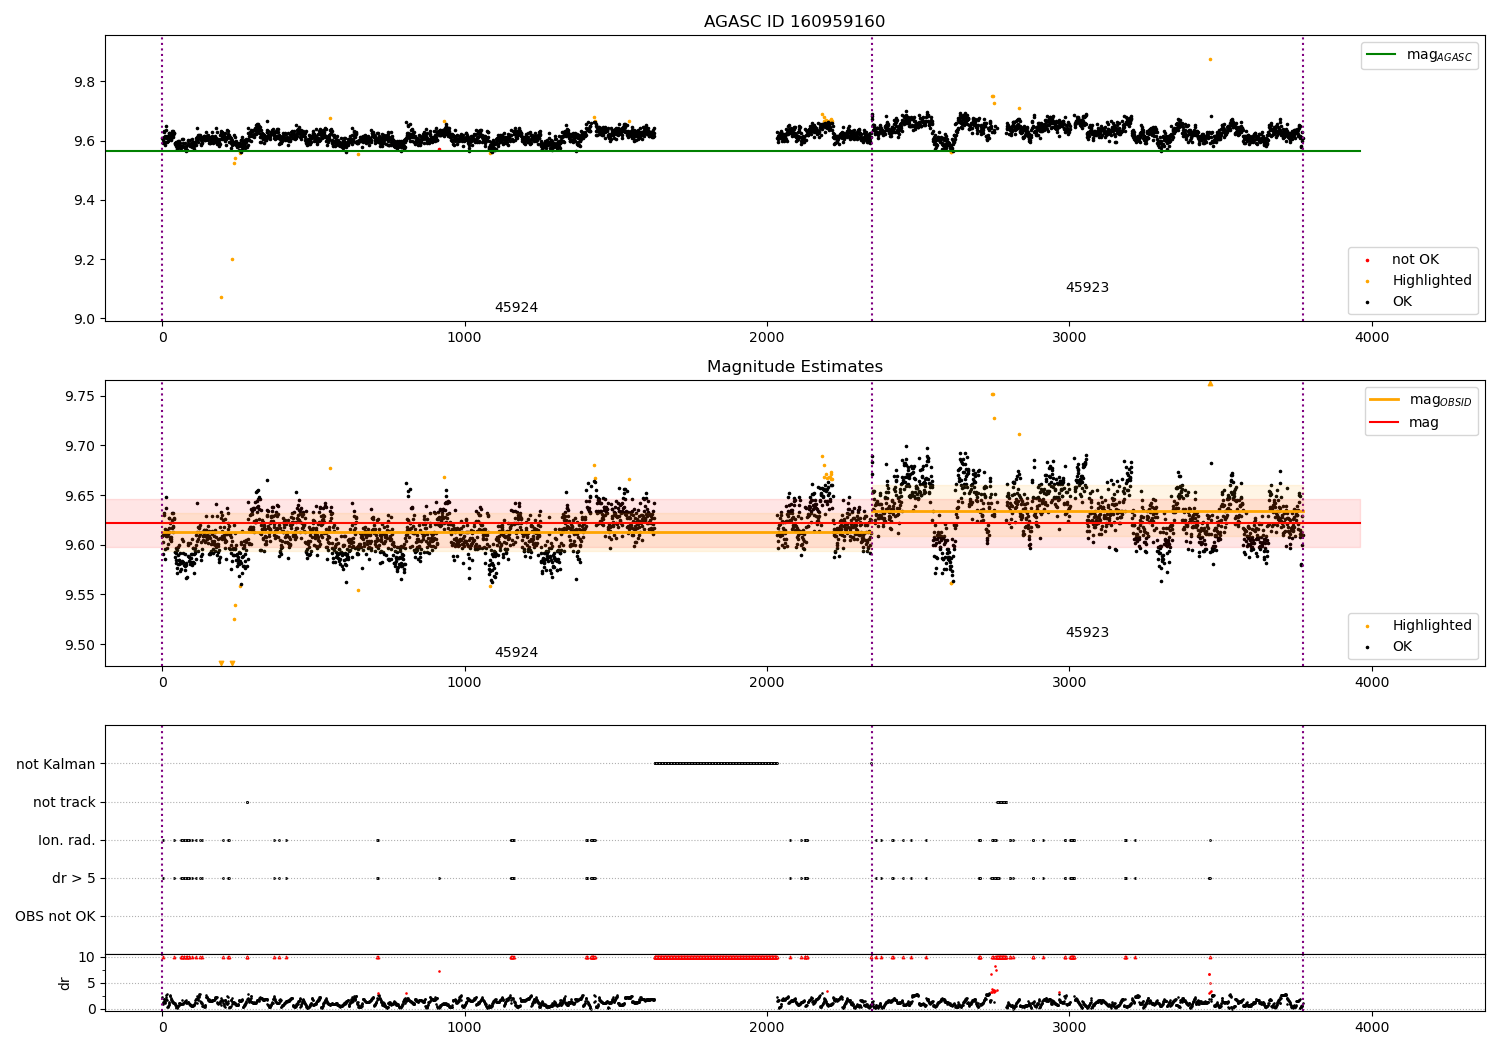This screenshot has width=1500, height=1050.
Task: Click the '45923' label in the Magnitude Estimates plot
Action: pos(1087,633)
